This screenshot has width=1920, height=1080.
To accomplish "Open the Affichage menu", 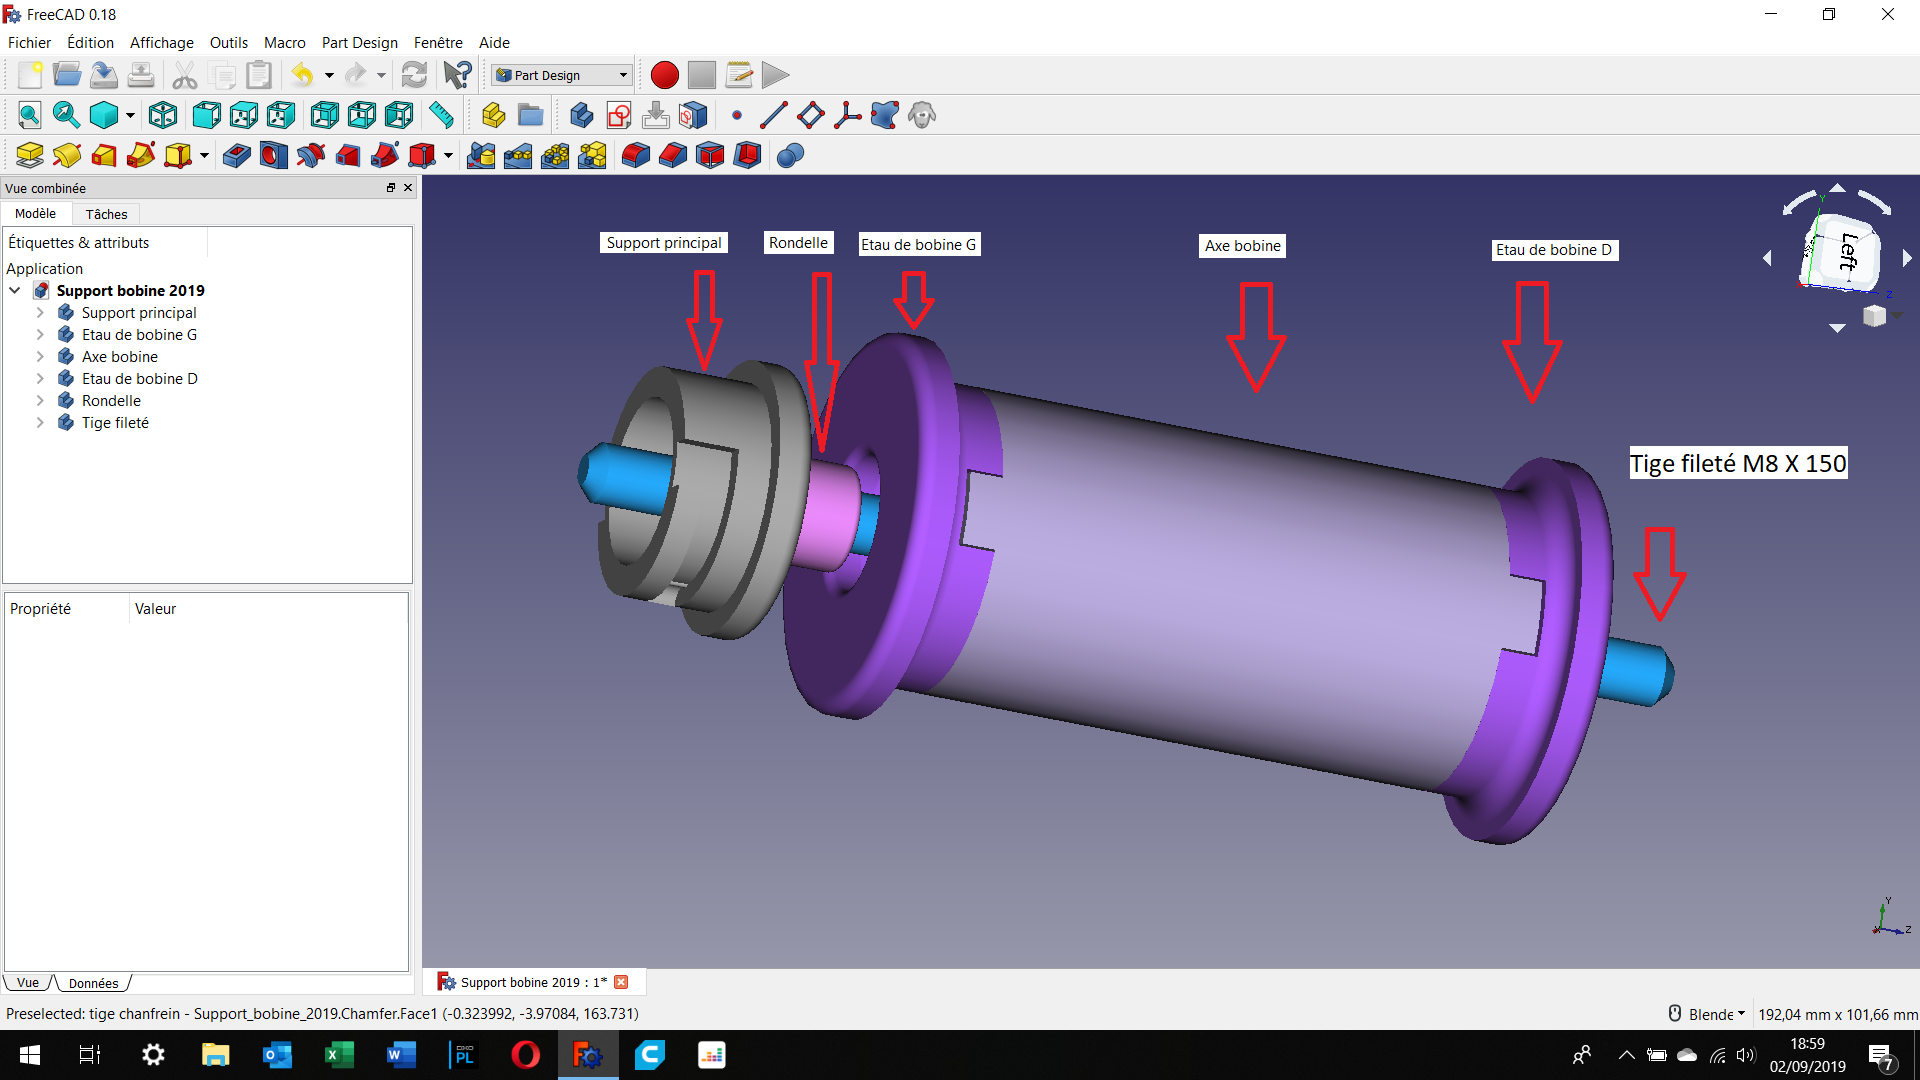I will pos(161,42).
